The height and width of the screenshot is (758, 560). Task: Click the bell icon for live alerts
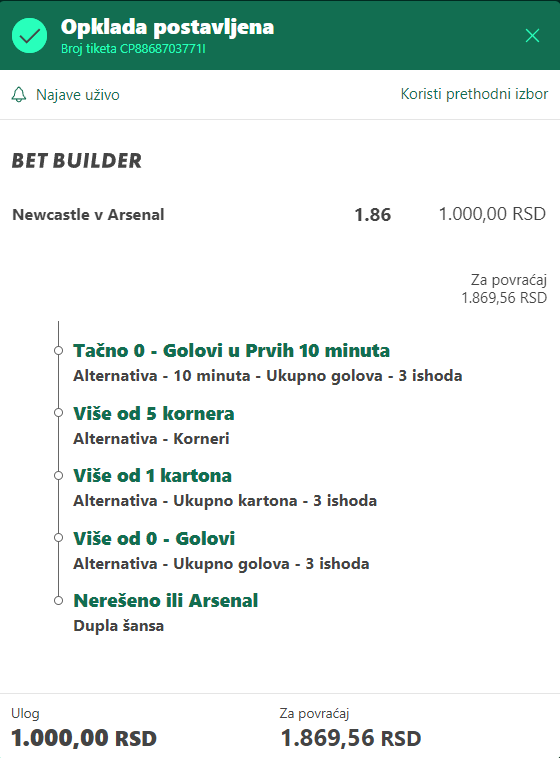tap(19, 94)
